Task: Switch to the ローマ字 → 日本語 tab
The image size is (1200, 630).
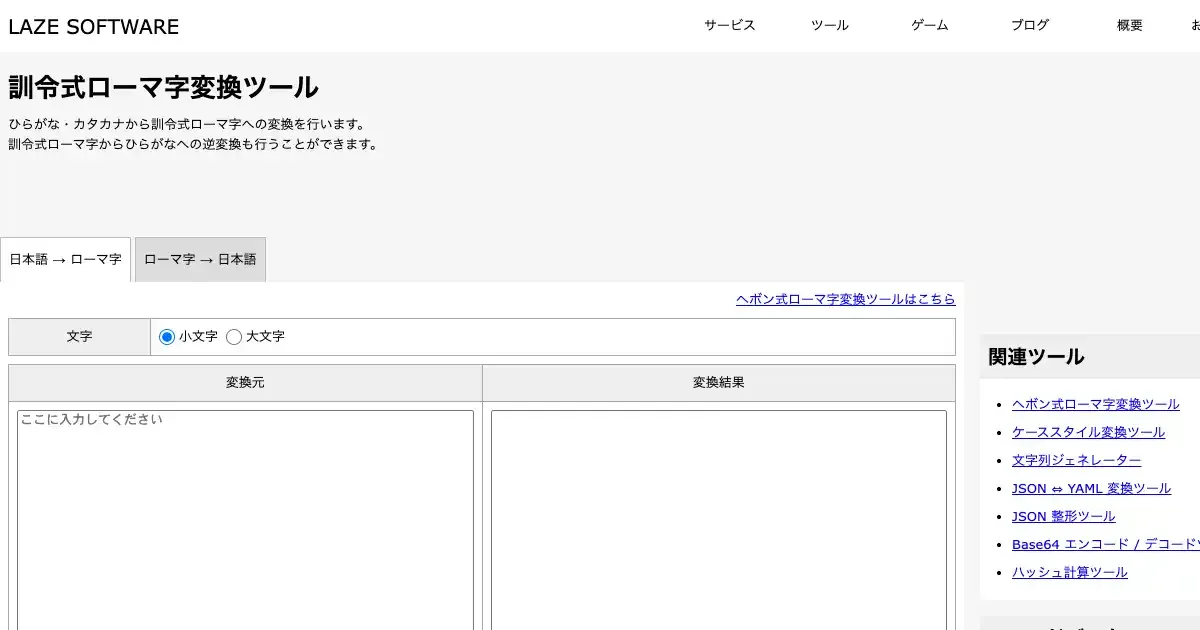Action: click(200, 260)
